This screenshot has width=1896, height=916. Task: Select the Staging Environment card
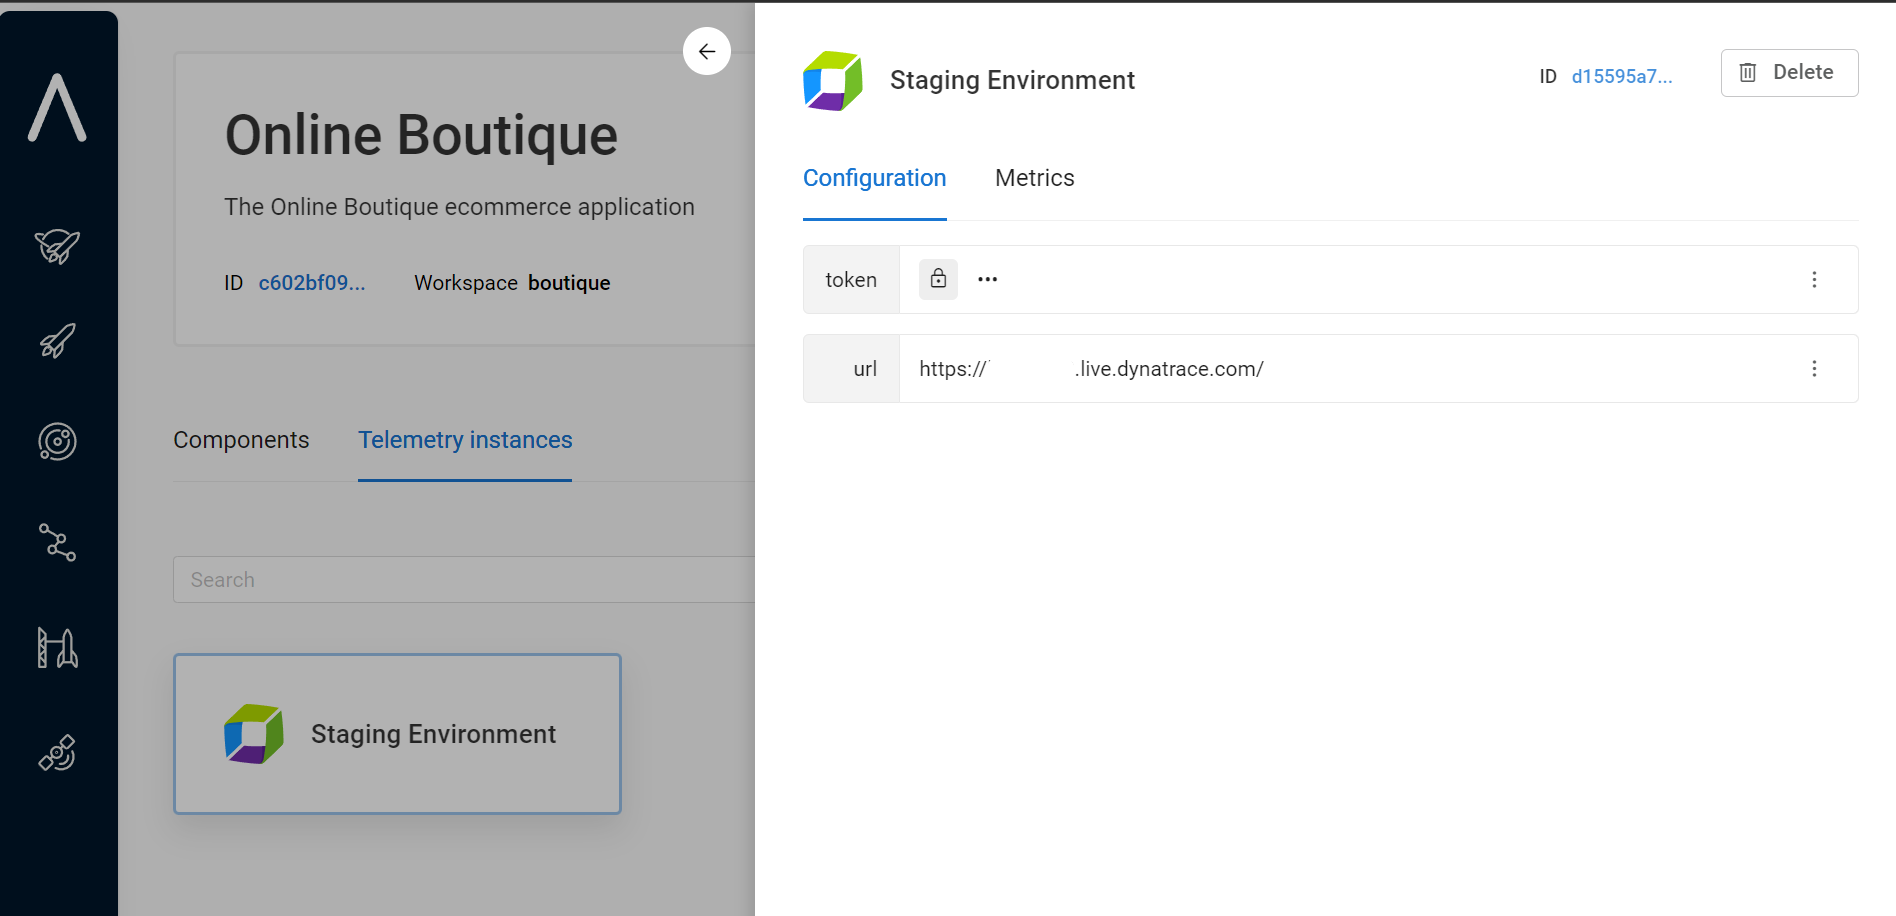pos(397,734)
